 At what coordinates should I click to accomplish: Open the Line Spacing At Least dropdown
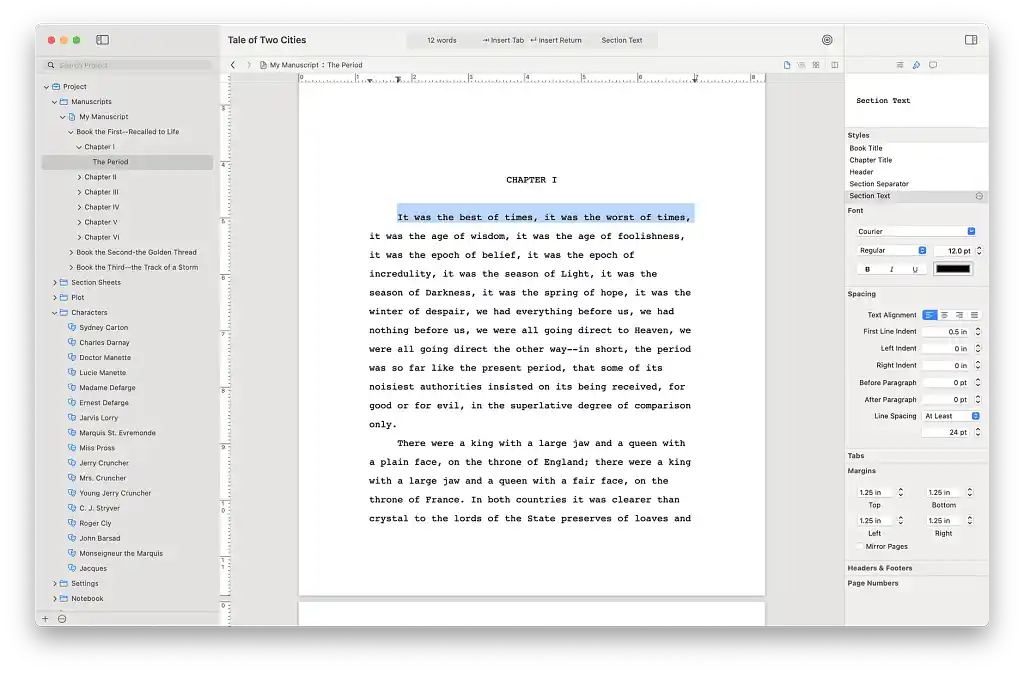click(x=951, y=416)
